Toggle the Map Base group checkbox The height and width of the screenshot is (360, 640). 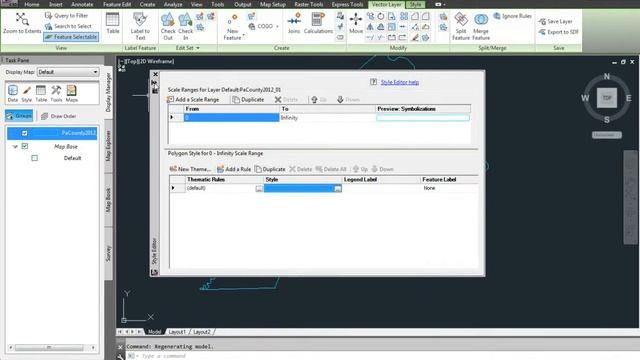(x=25, y=146)
